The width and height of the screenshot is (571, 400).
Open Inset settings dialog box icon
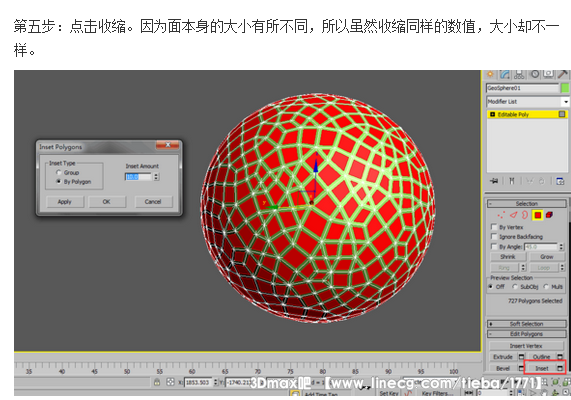[x=560, y=368]
